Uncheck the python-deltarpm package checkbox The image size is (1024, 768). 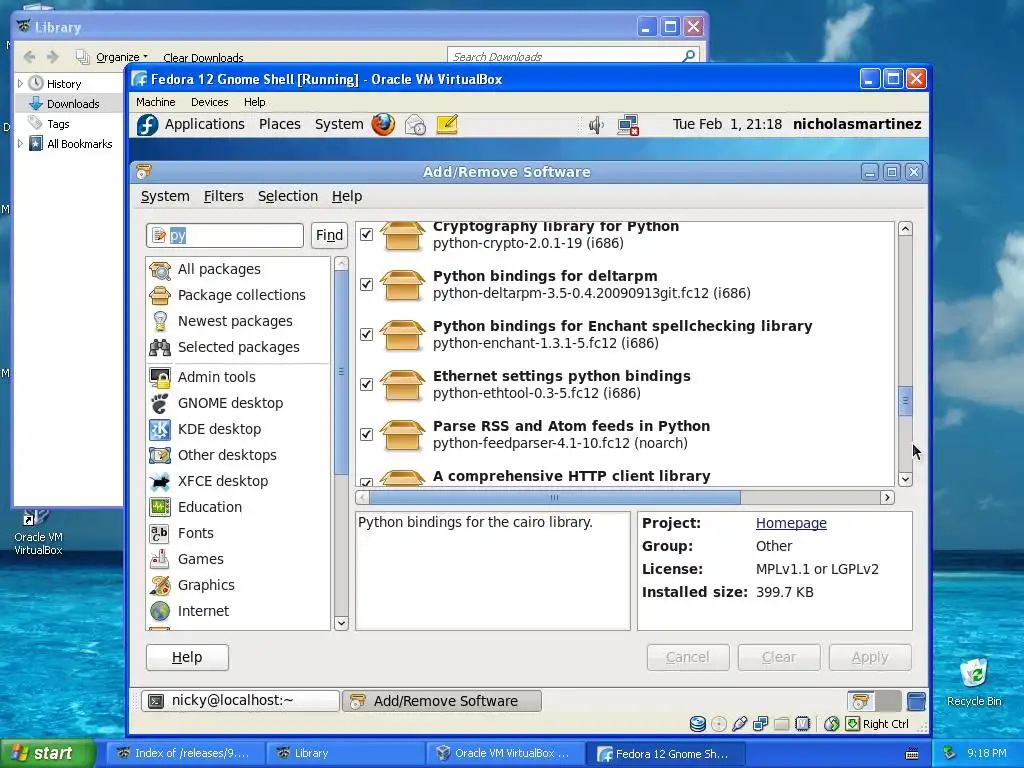(366, 284)
